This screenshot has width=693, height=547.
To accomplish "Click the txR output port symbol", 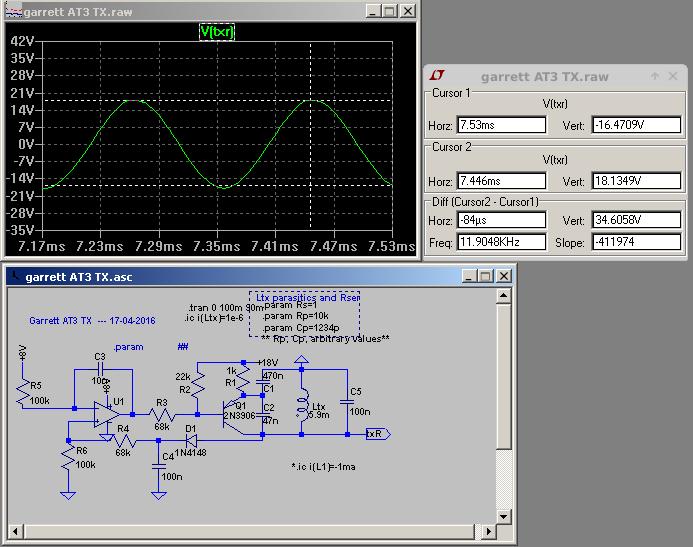I will point(377,434).
